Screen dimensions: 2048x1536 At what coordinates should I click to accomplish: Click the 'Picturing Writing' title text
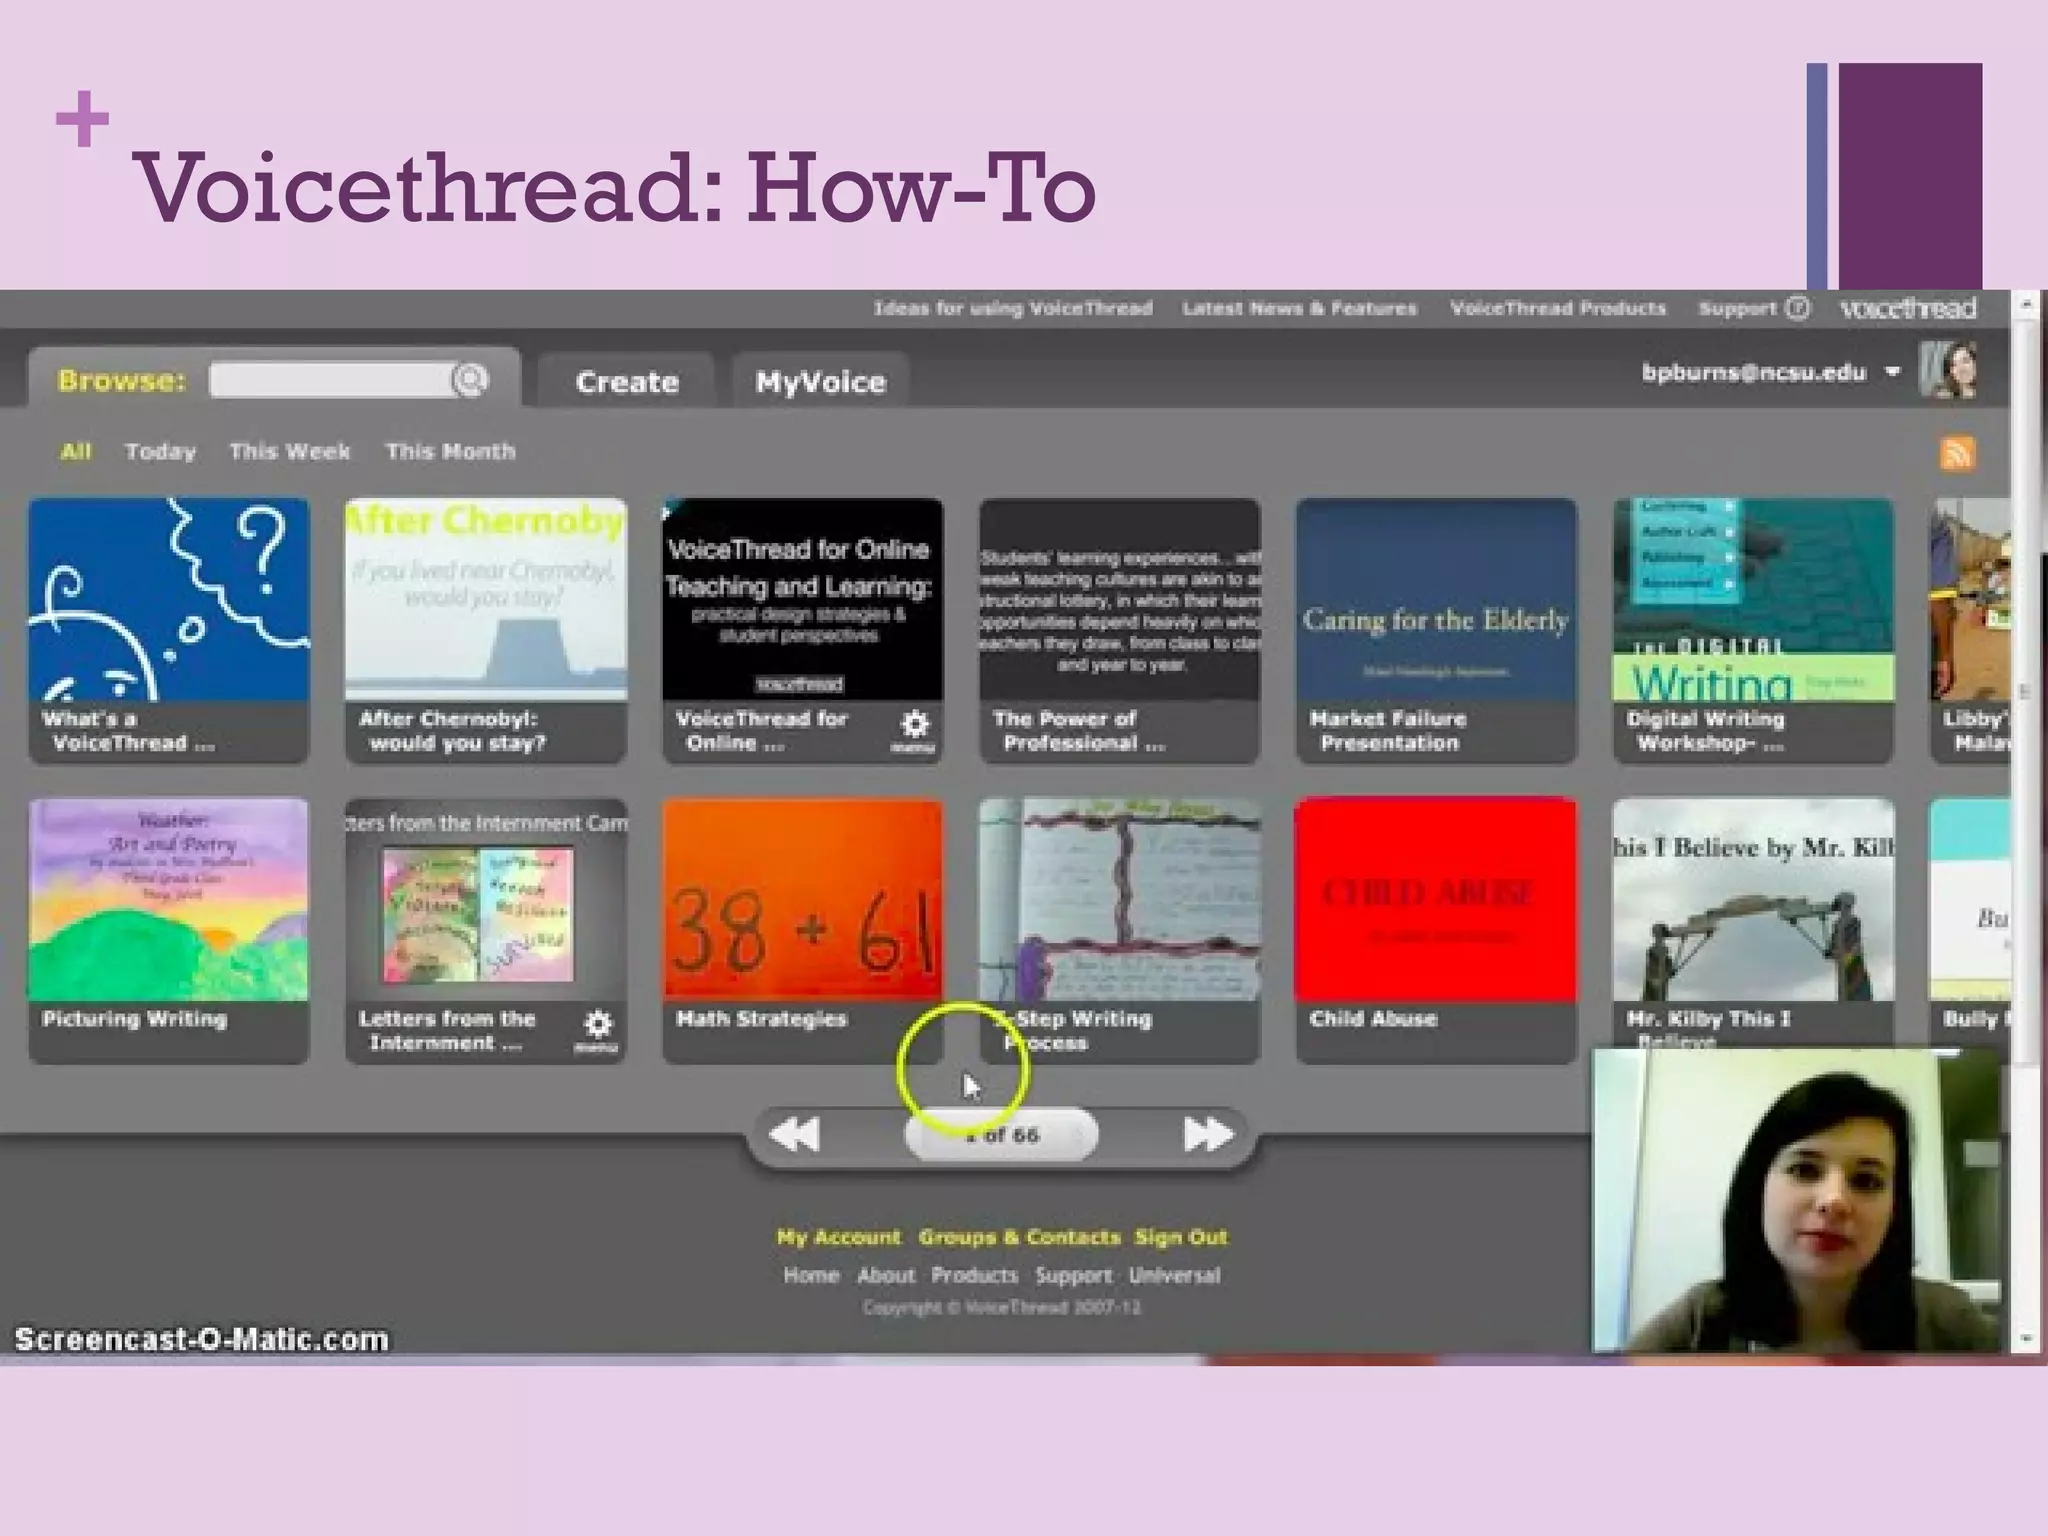click(x=134, y=1018)
